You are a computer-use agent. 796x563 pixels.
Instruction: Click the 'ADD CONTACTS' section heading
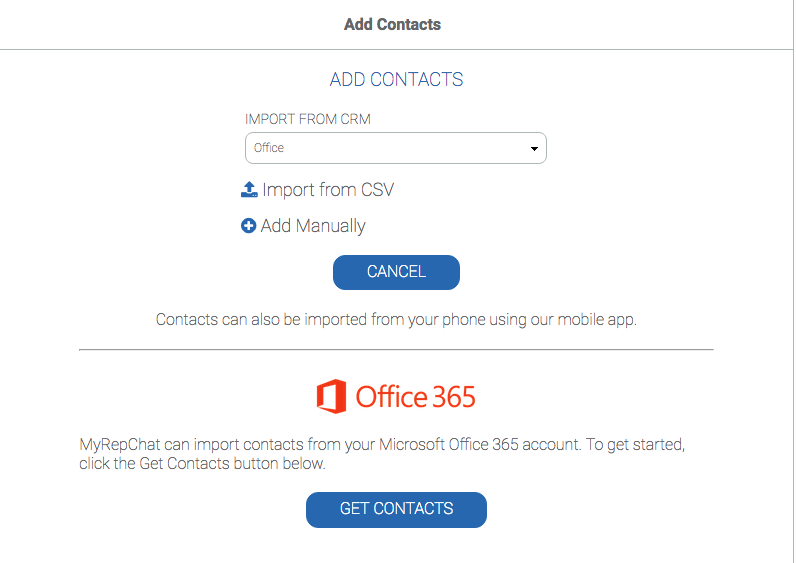396,80
